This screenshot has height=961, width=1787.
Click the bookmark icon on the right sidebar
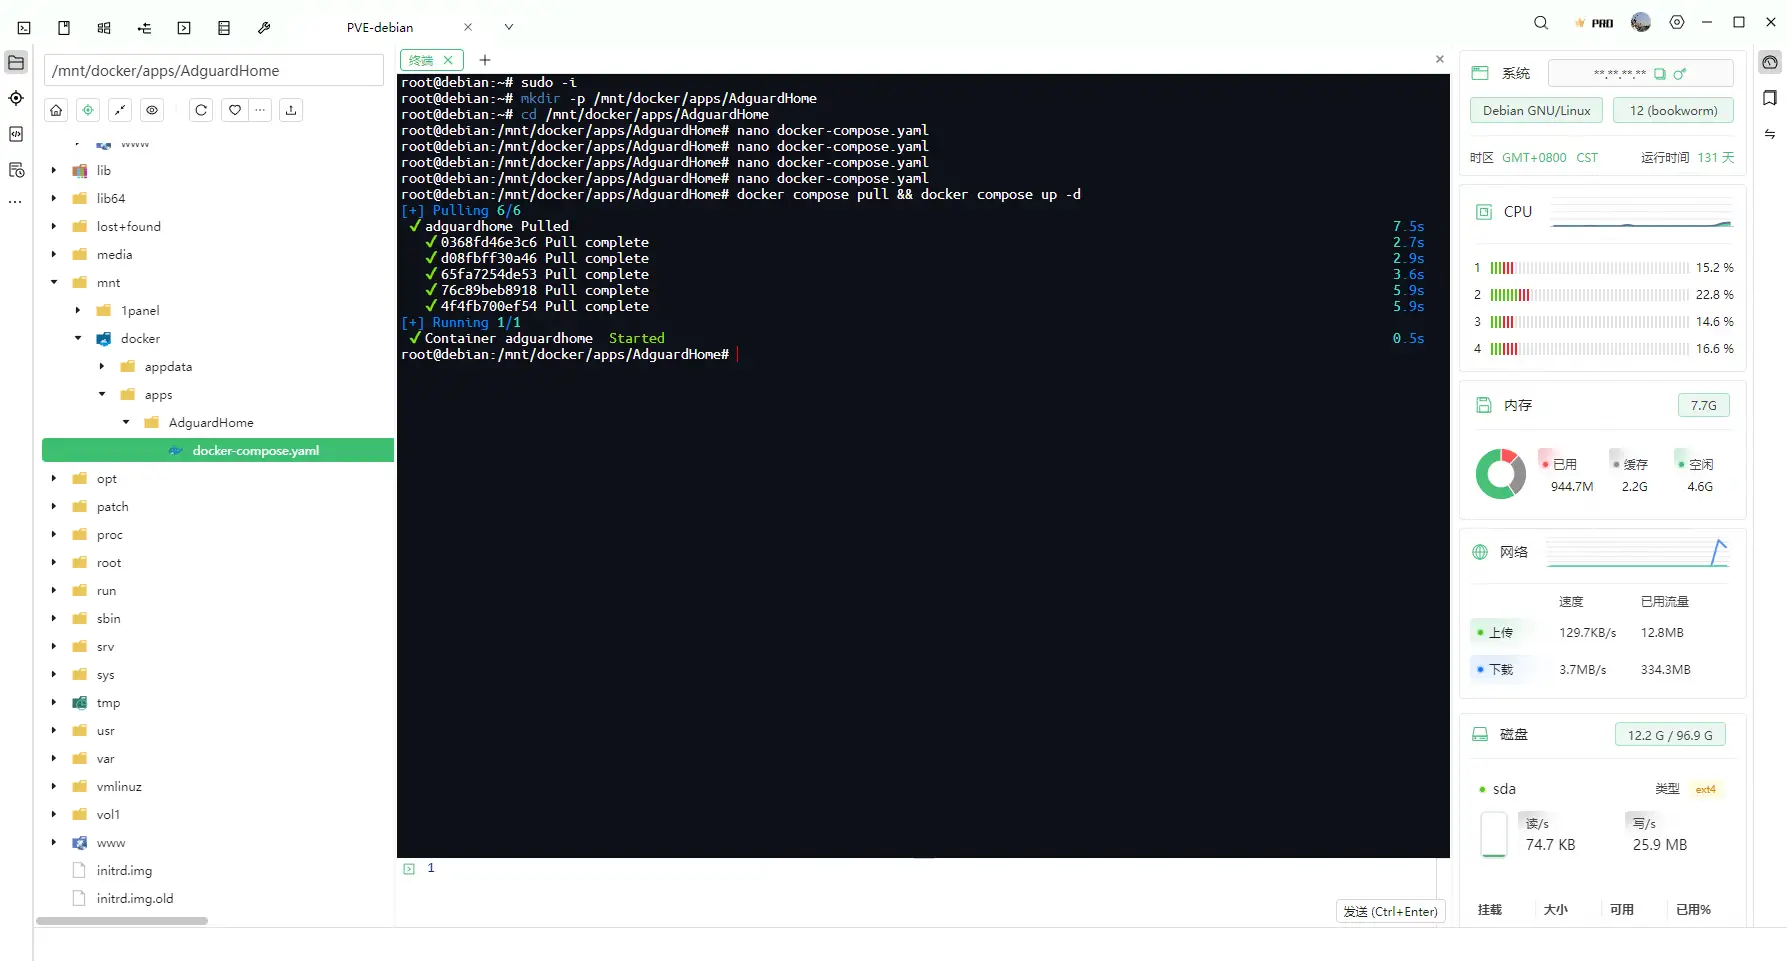point(1770,98)
